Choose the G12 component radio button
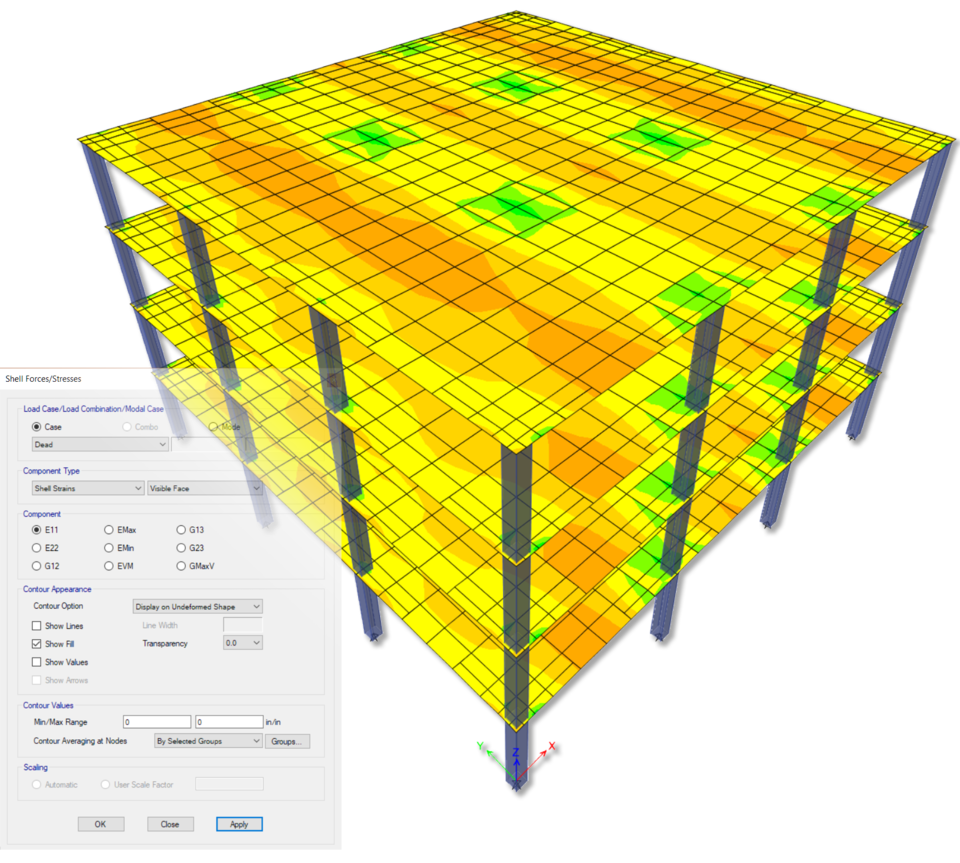The height and width of the screenshot is (863, 960). (37, 566)
